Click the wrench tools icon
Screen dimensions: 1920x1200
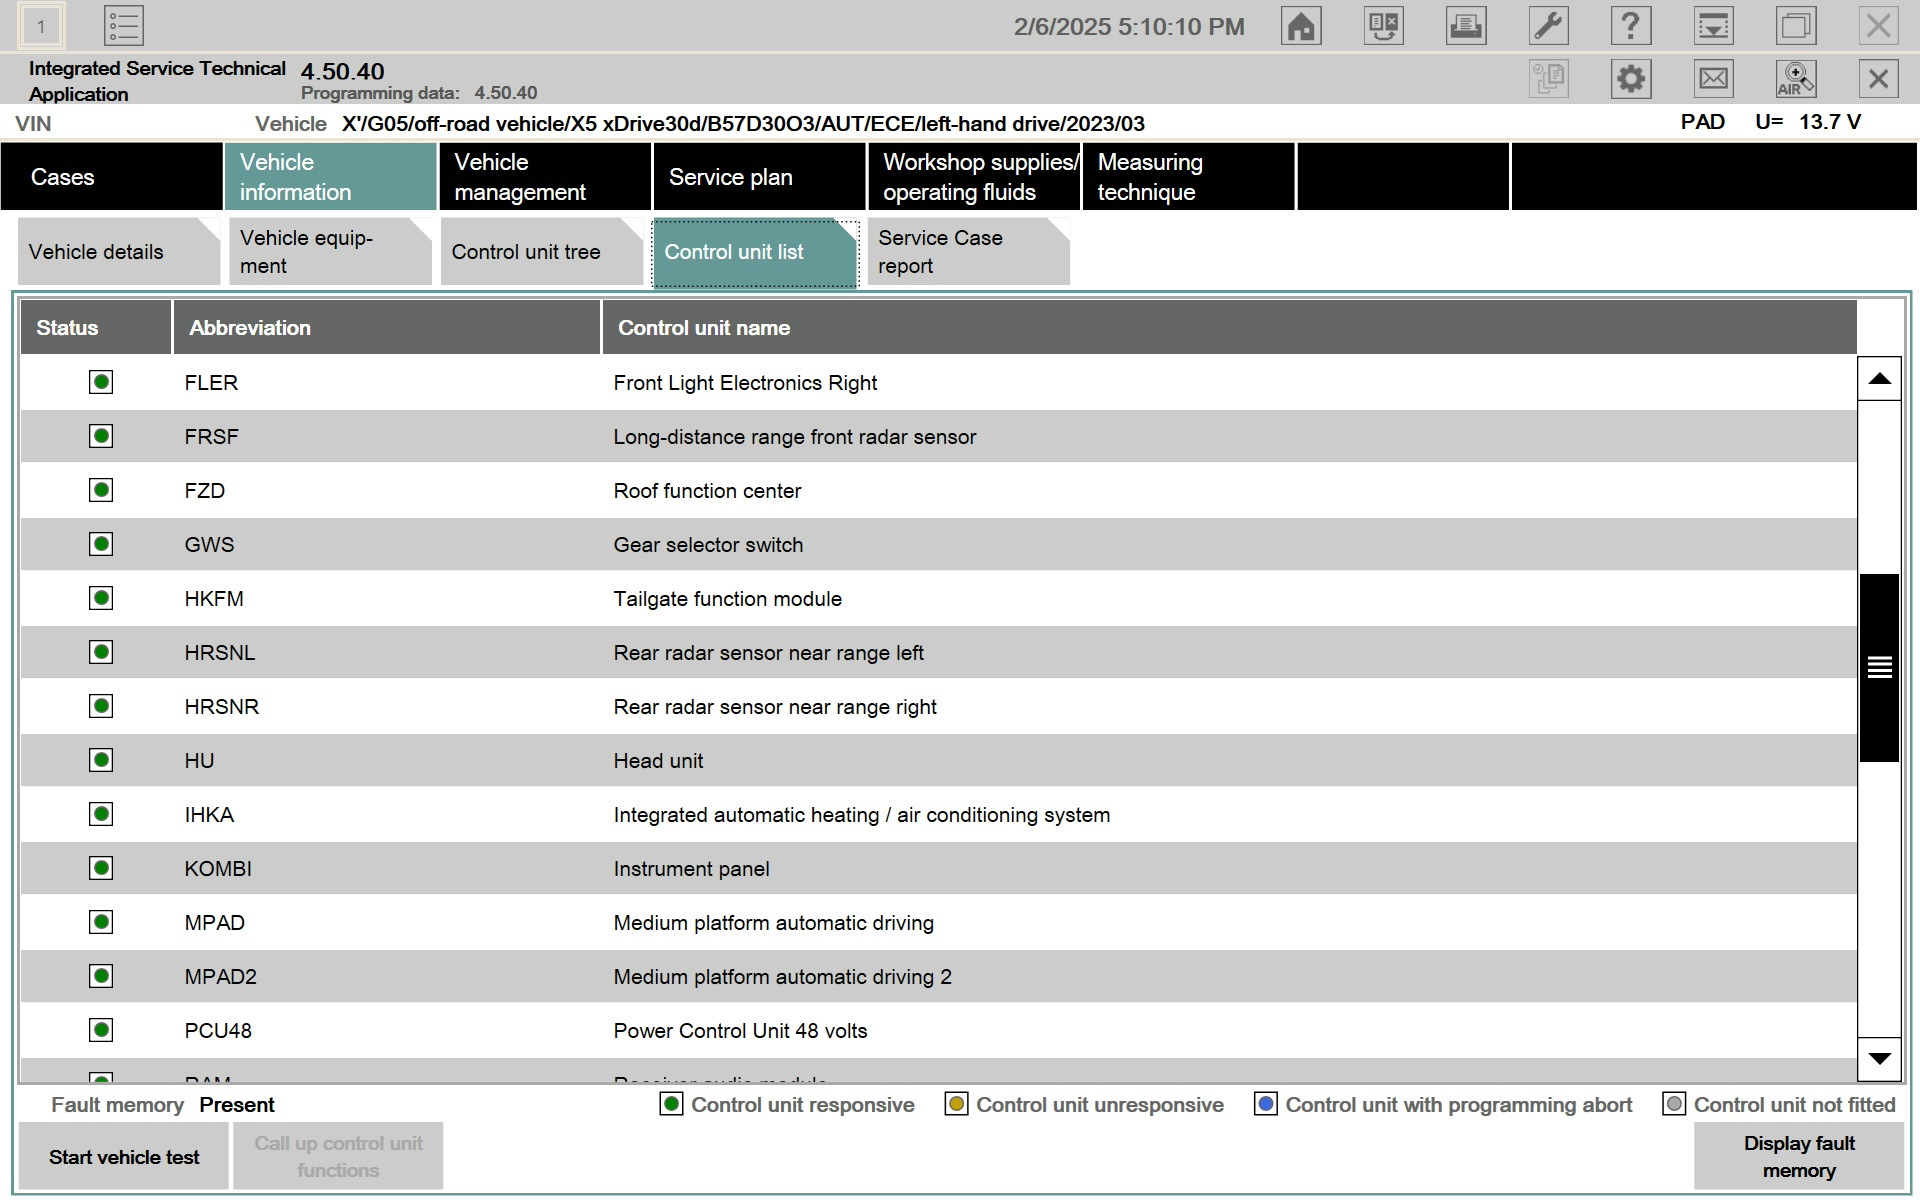tap(1548, 26)
